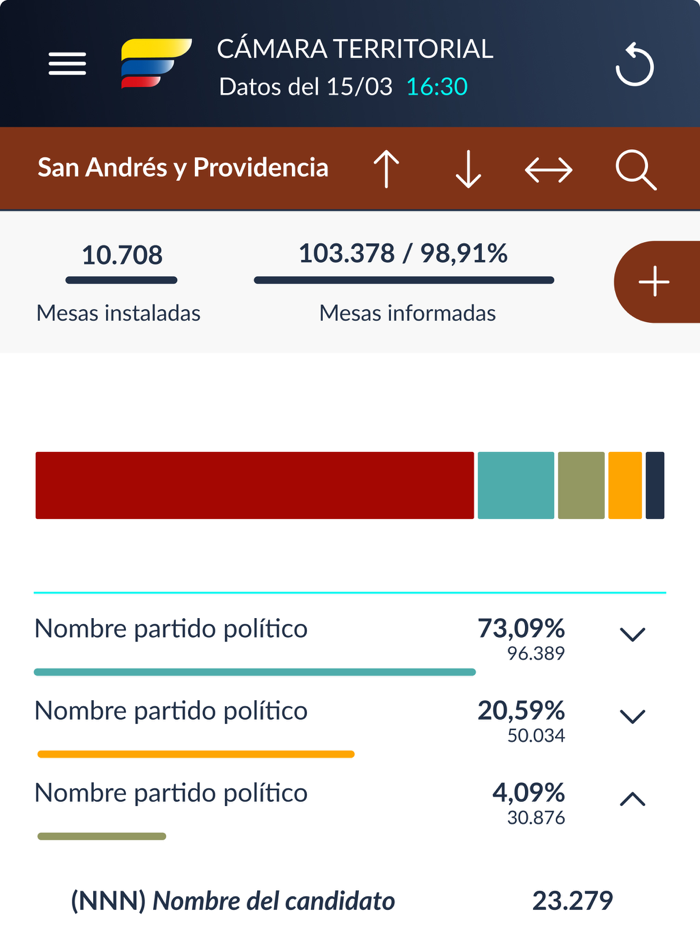
Task: Expand the first party results row
Action: point(631,634)
